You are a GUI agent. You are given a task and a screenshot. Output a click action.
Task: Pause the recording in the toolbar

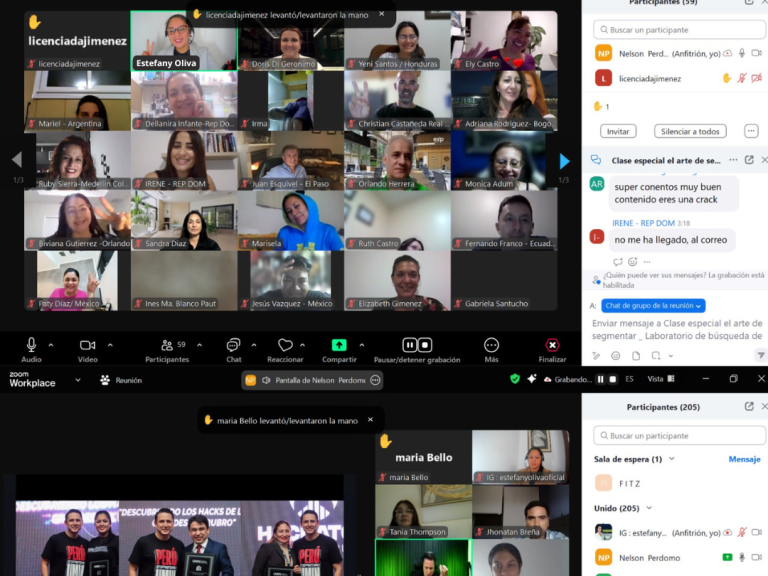(x=409, y=345)
